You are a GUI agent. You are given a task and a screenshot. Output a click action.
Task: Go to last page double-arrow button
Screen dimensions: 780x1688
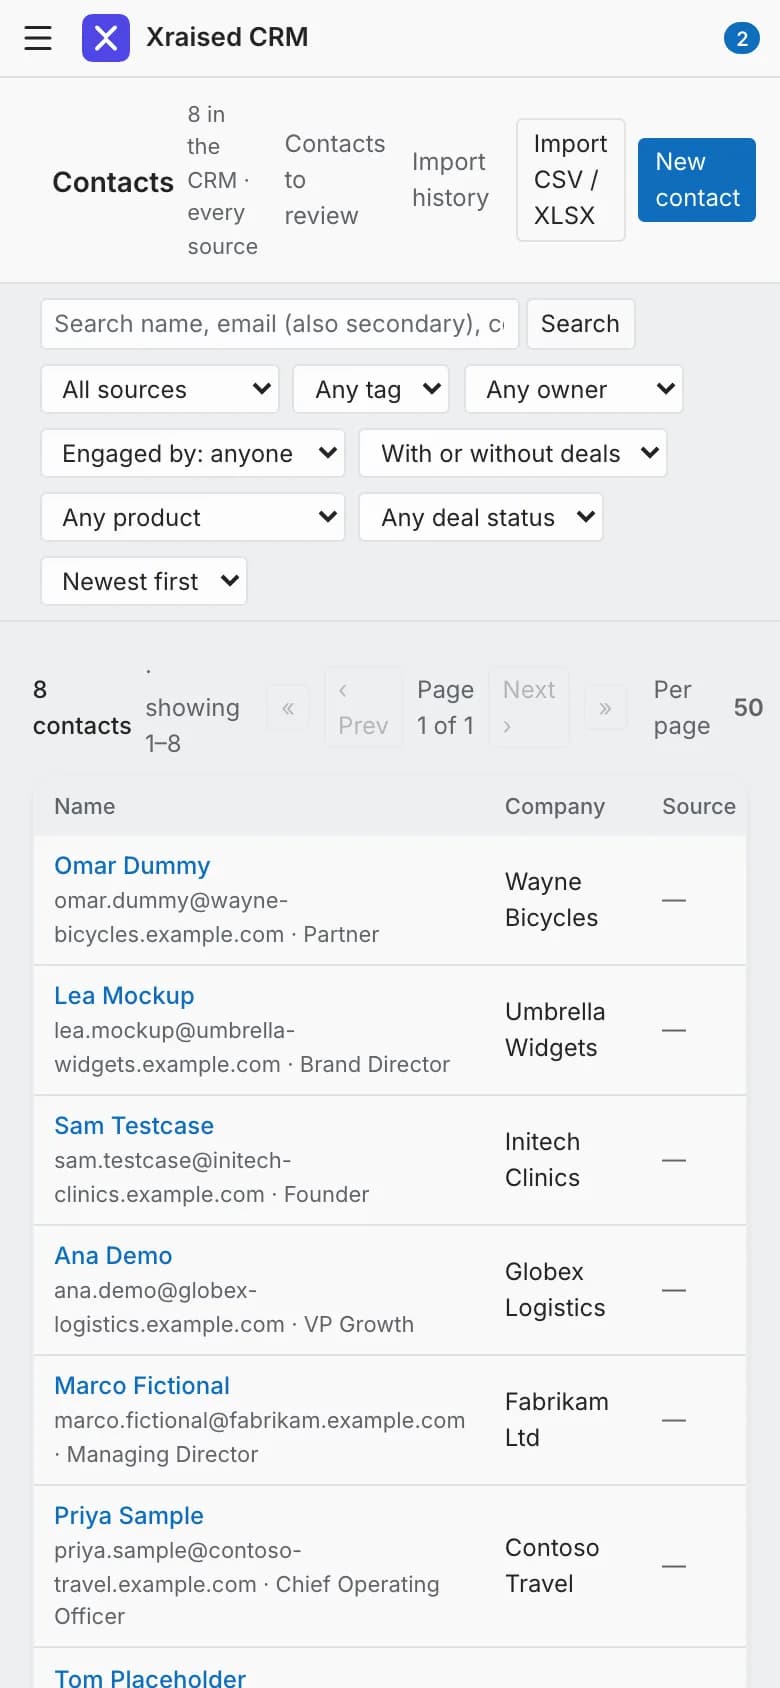pyautogui.click(x=605, y=708)
